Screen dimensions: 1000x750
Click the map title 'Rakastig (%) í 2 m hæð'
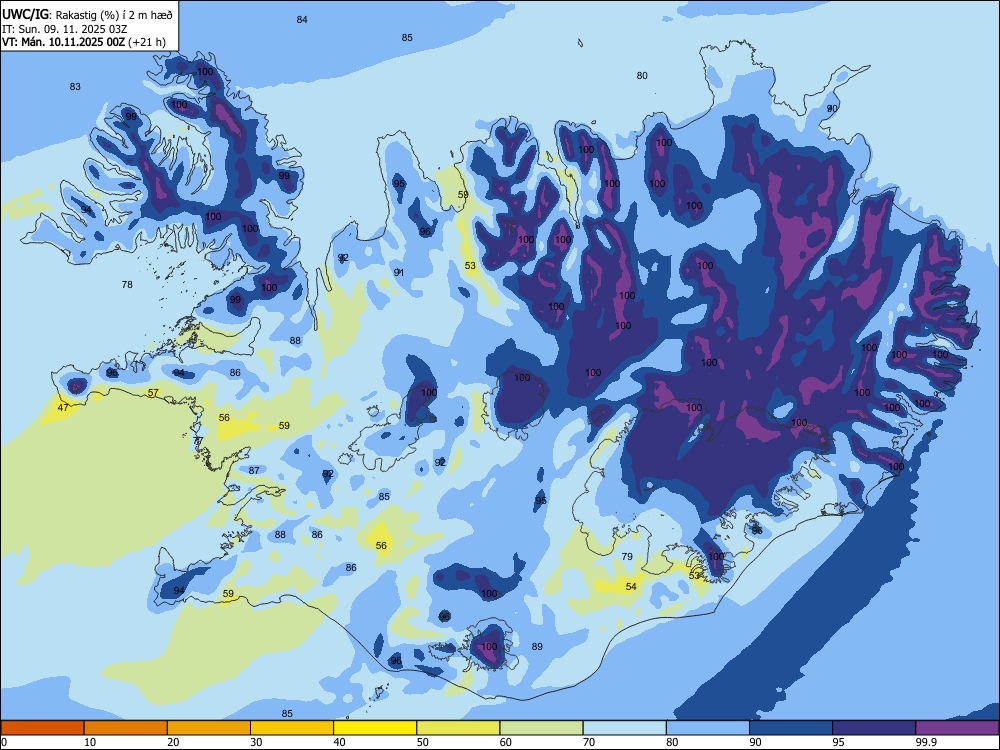pyautogui.click(x=114, y=14)
